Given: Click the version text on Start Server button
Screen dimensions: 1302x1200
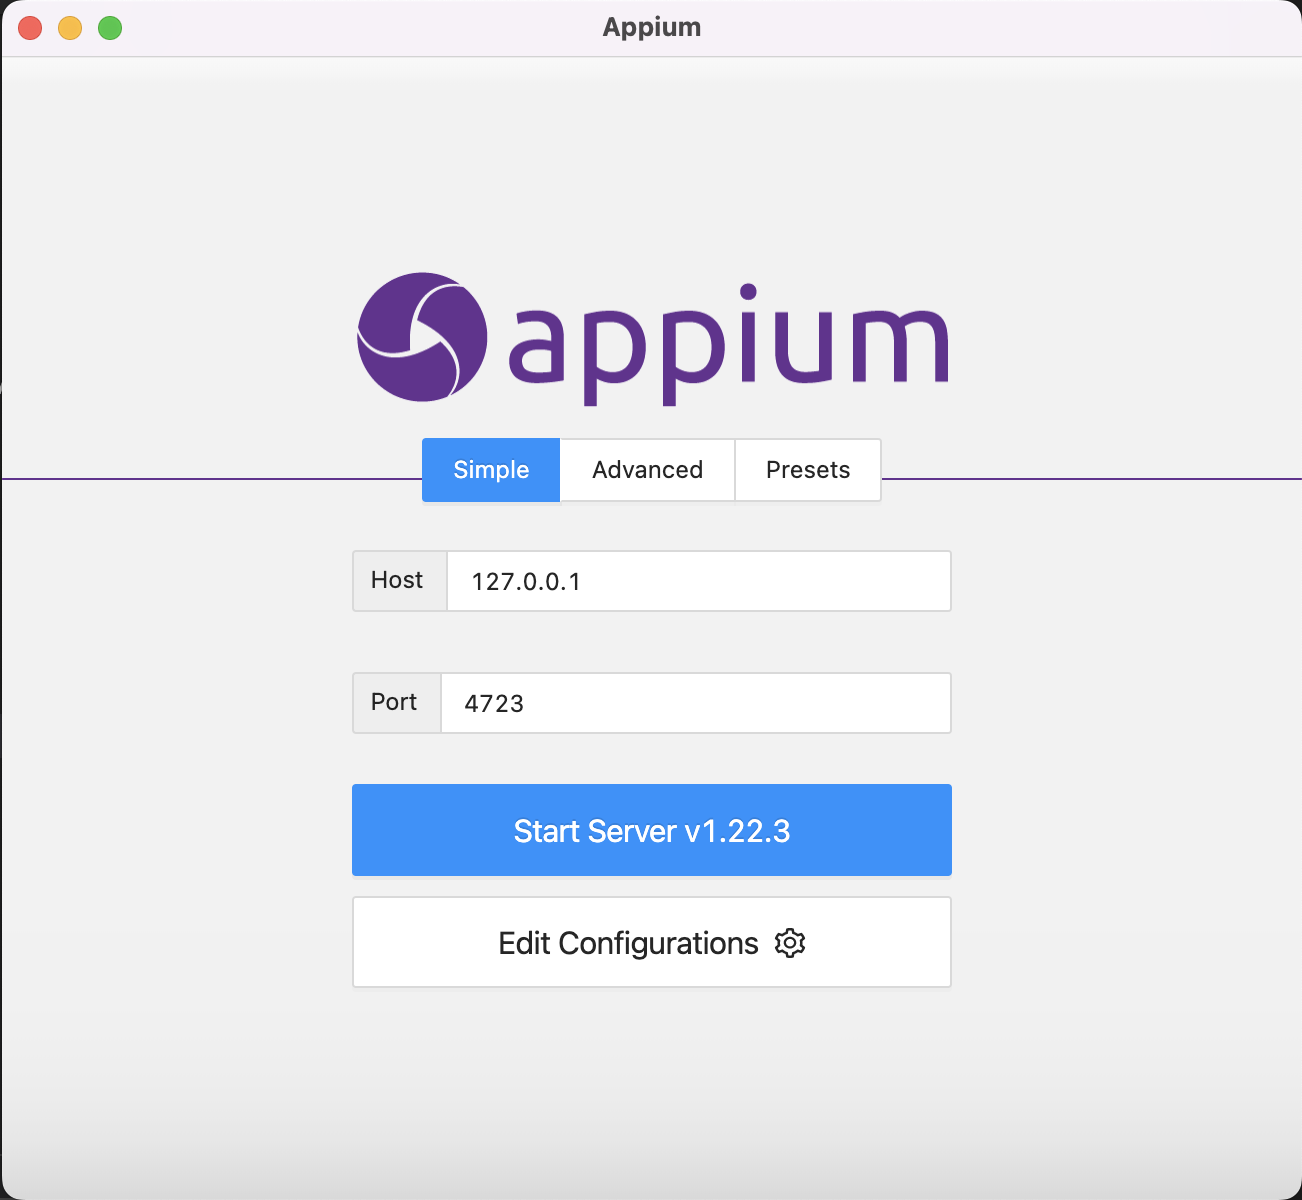Looking at the screenshot, I should coord(740,830).
